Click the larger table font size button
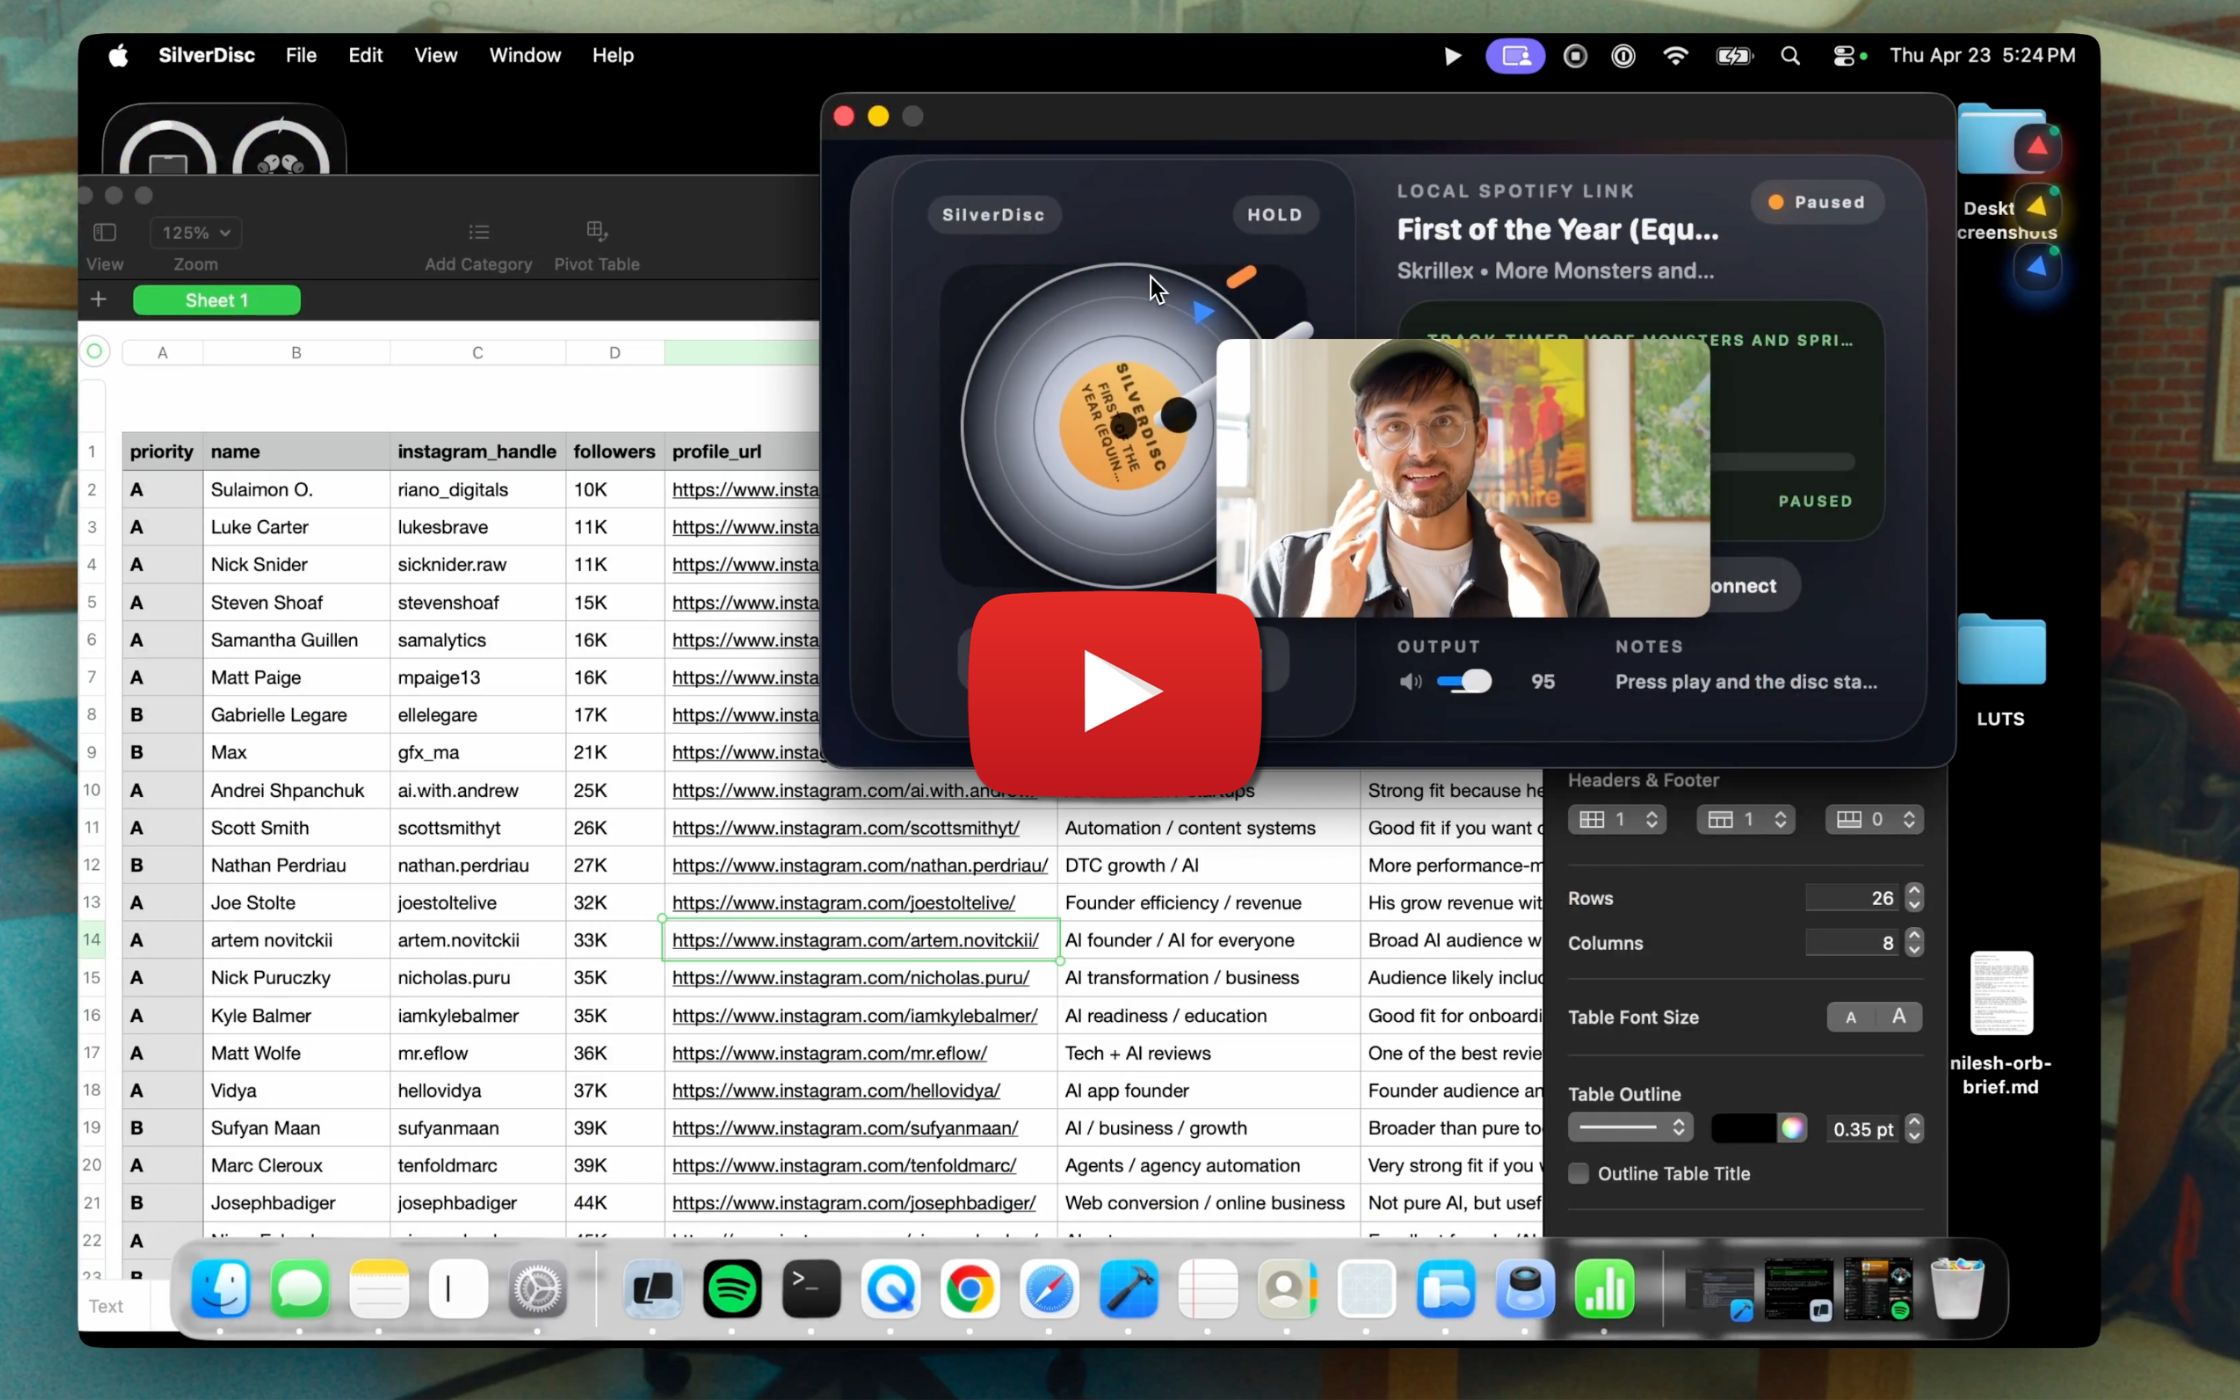Image resolution: width=2240 pixels, height=1400 pixels. (1898, 1017)
